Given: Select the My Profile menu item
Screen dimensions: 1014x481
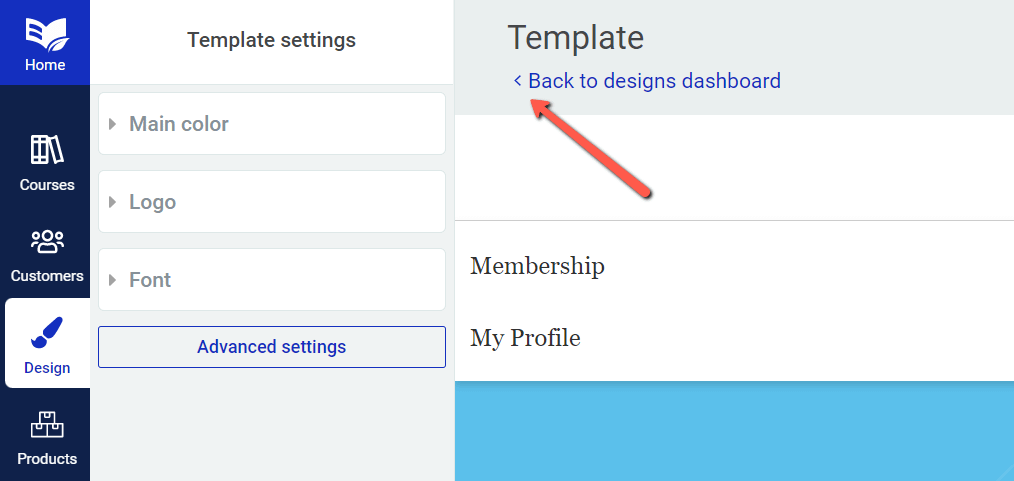Looking at the screenshot, I should click(x=525, y=338).
